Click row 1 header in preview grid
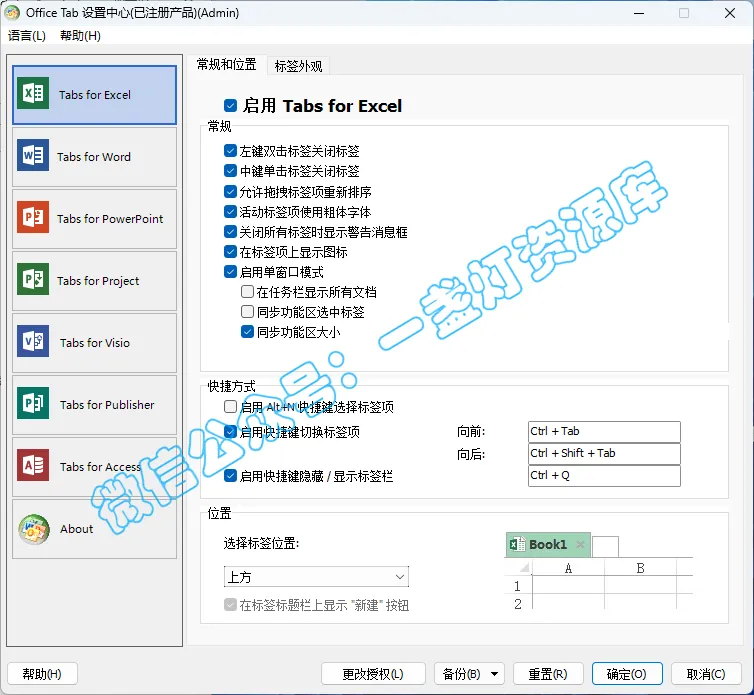The width and height of the screenshot is (754, 695). click(x=518, y=586)
